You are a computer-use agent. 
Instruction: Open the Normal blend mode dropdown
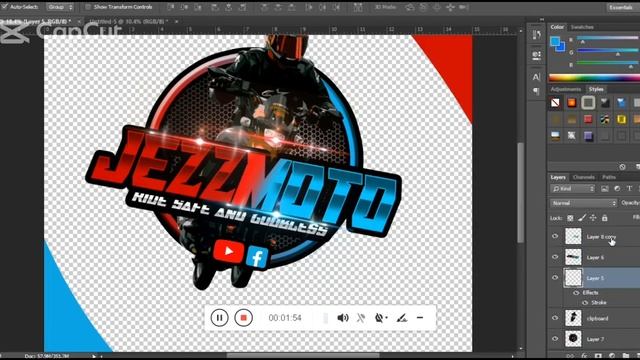point(584,203)
